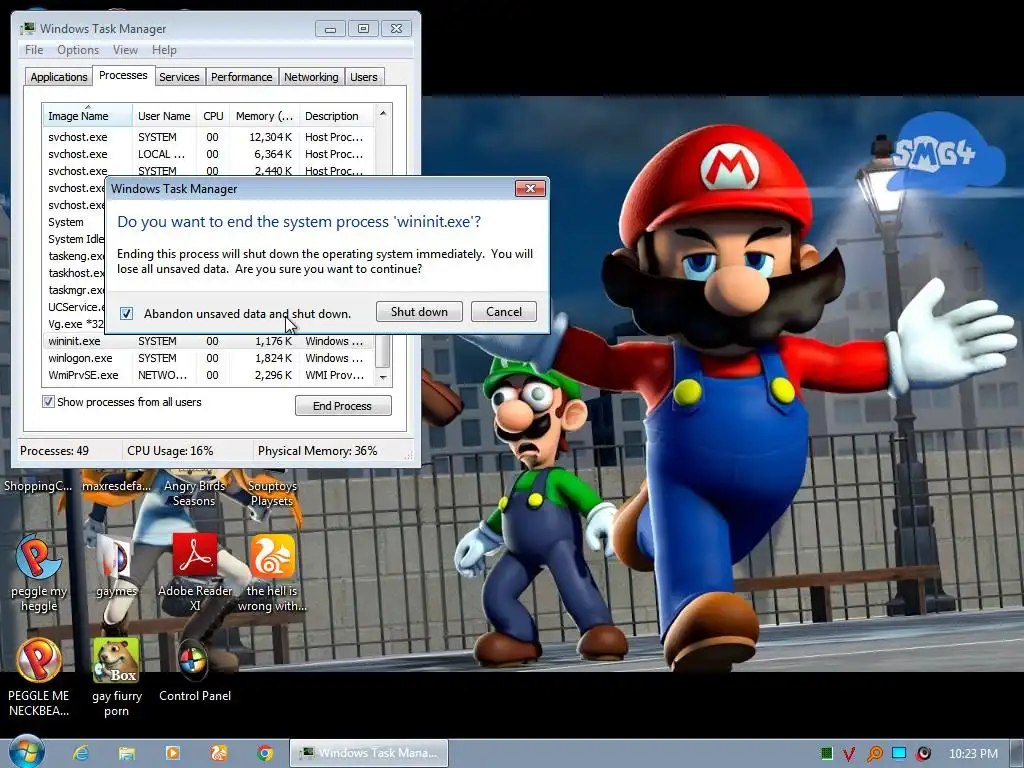Click the process list scroll-up arrow
The height and width of the screenshot is (768, 1024).
(x=383, y=114)
